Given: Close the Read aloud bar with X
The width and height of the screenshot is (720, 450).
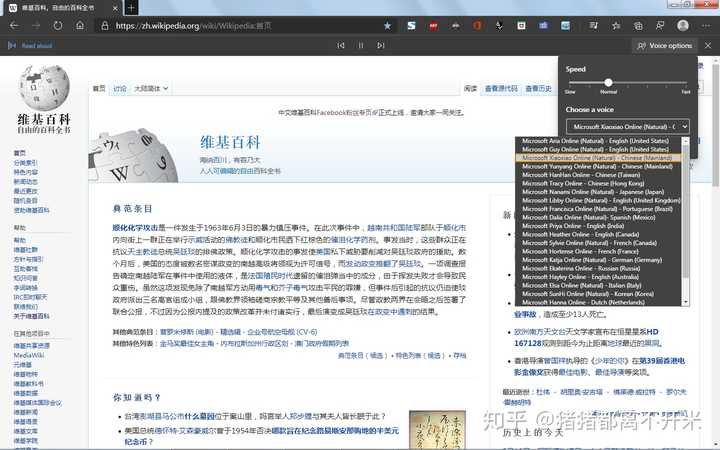Looking at the screenshot, I should tap(708, 45).
